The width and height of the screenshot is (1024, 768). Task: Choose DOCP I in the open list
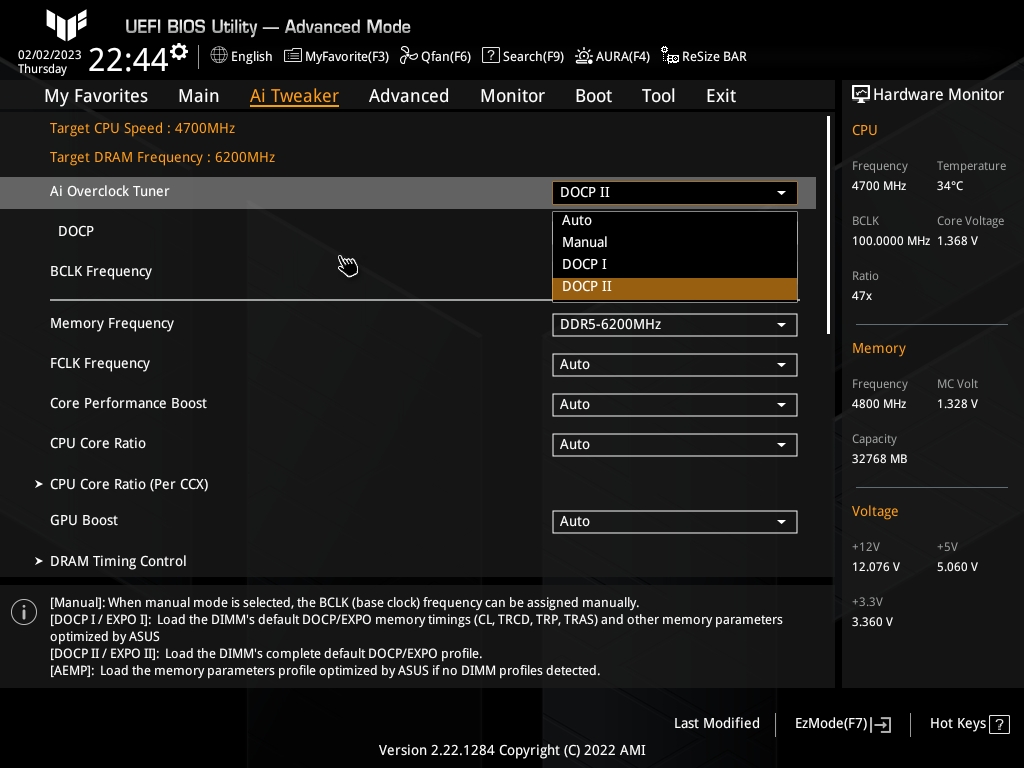coord(675,264)
